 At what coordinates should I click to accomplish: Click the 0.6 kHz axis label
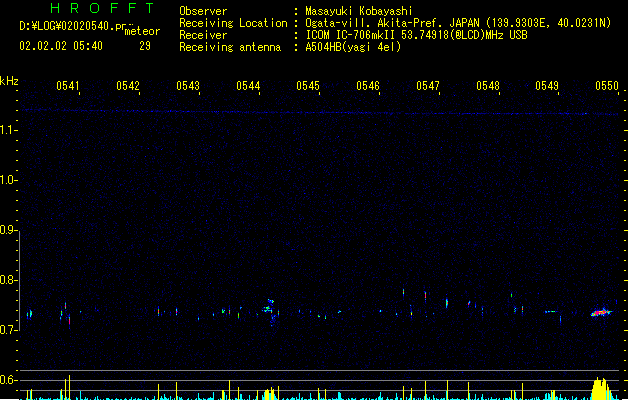(x=8, y=380)
